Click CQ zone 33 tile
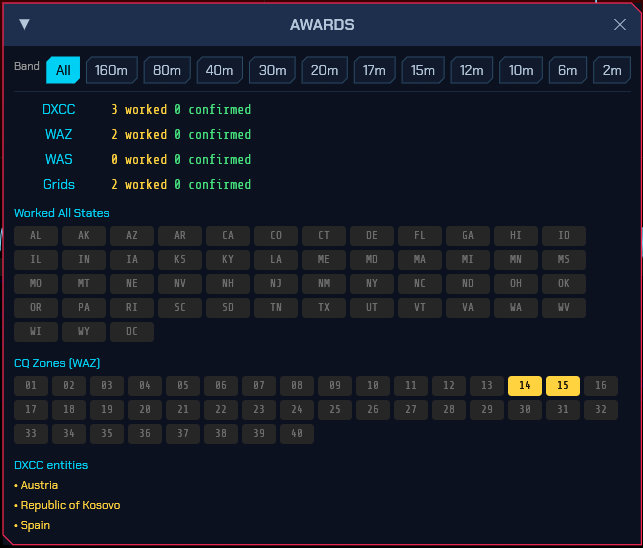Screen dimensions: 643x548 point(31,434)
